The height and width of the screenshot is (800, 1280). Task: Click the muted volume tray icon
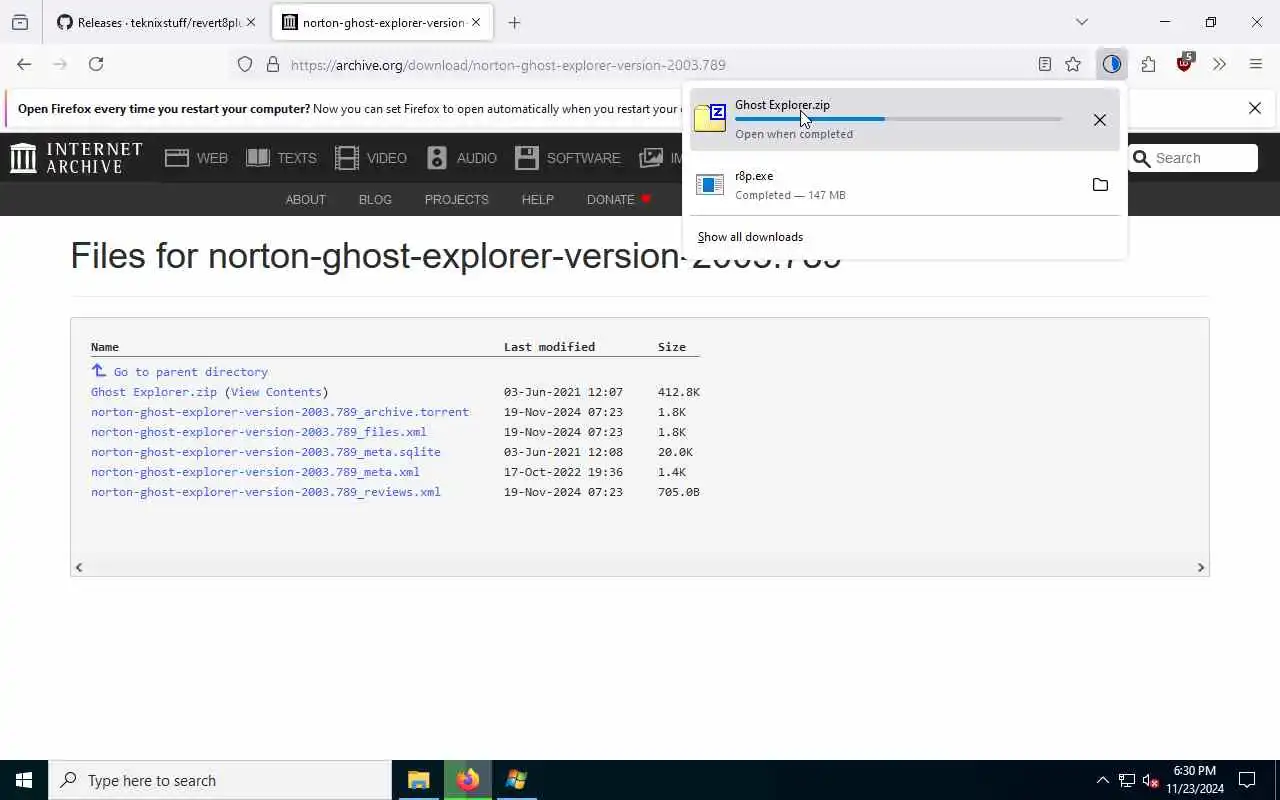1150,780
